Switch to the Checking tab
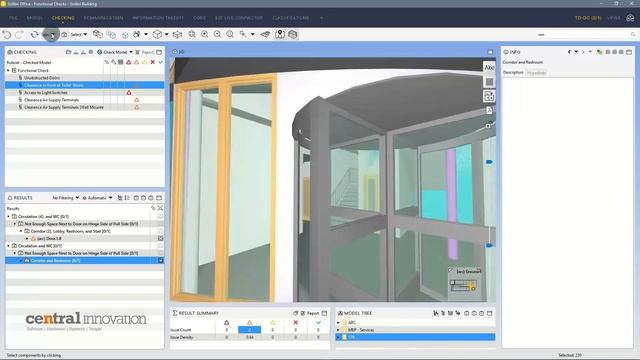Image resolution: width=640 pixels, height=360 pixels. (x=63, y=18)
